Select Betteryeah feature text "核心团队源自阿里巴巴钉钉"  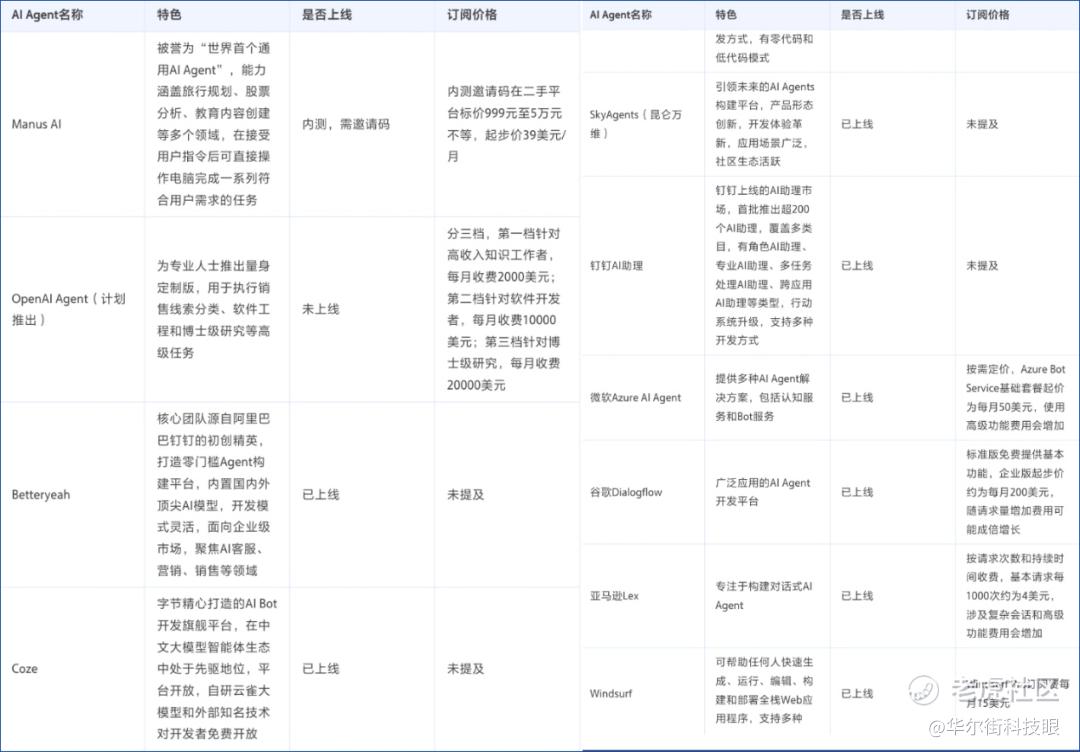point(213,429)
